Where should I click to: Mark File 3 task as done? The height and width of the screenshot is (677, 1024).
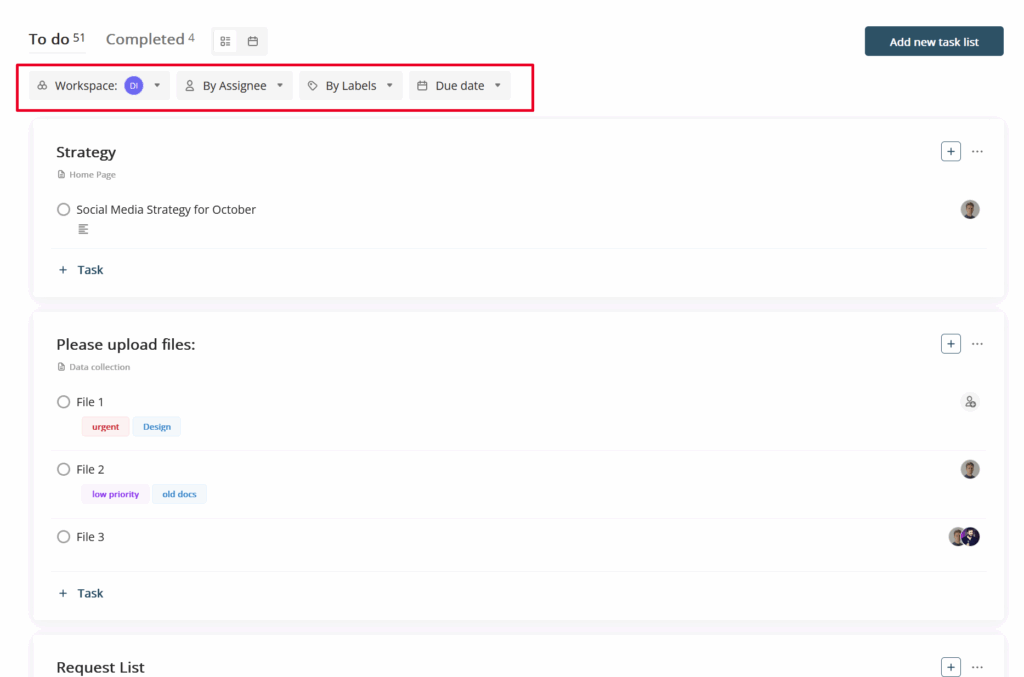click(x=64, y=537)
